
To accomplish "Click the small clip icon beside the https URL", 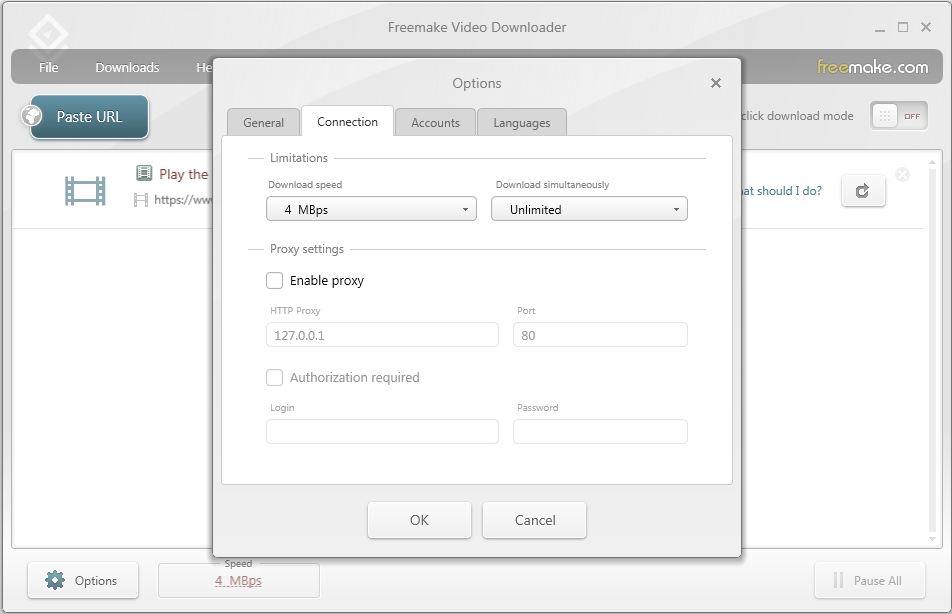I will [141, 199].
